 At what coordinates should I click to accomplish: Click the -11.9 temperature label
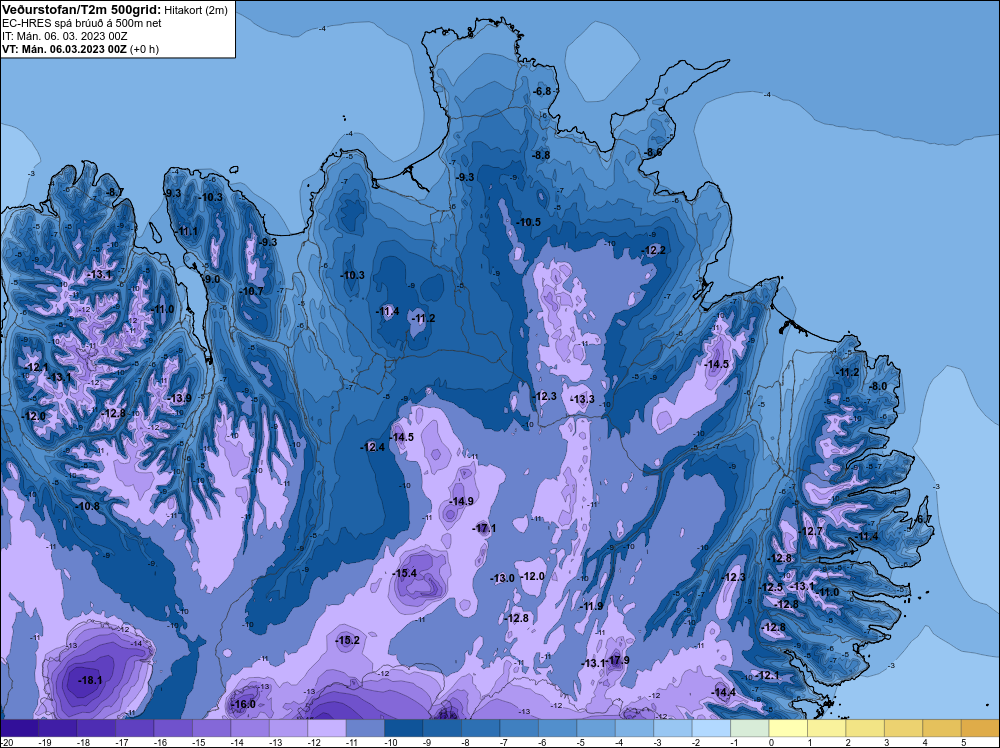click(x=591, y=606)
